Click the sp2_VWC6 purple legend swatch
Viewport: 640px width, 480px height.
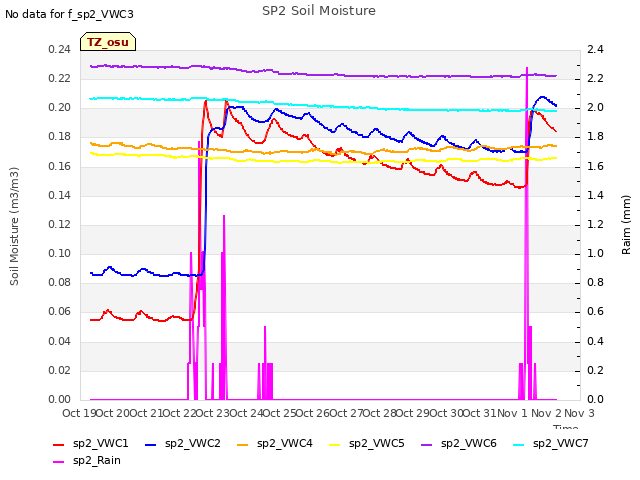pos(426,445)
